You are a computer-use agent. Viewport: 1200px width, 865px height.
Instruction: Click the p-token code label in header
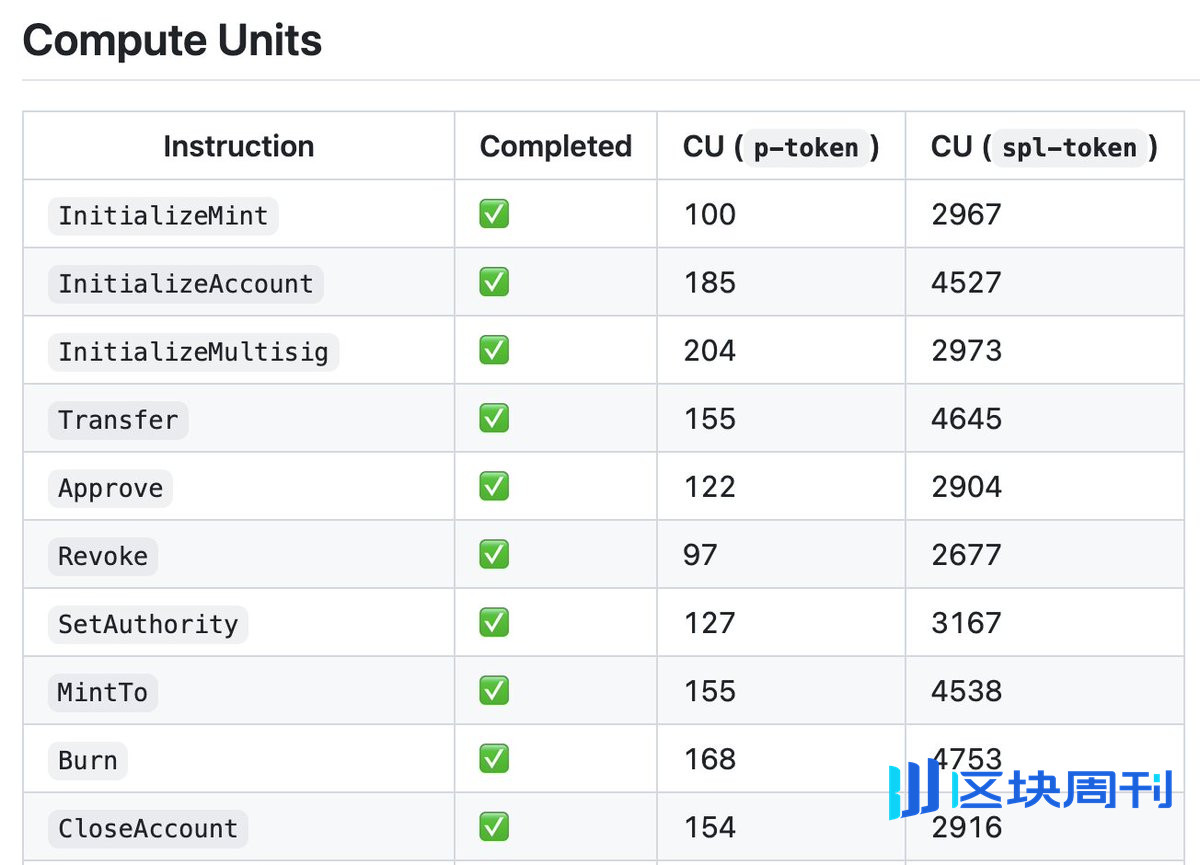coord(806,148)
